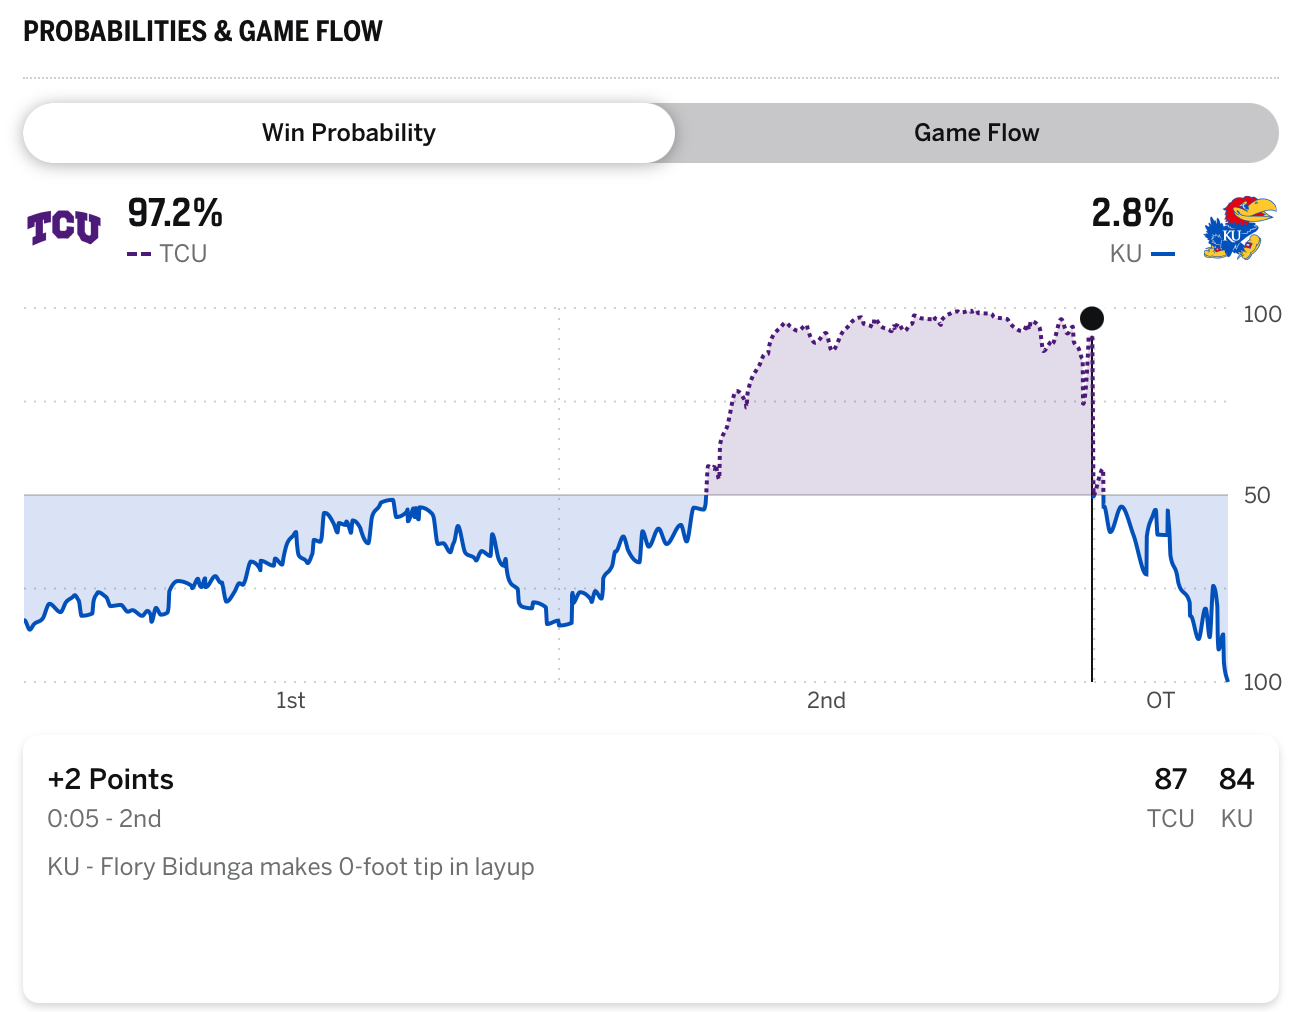Click the 50 percent axis label
Viewport: 1302px width, 1012px height.
1257,495
